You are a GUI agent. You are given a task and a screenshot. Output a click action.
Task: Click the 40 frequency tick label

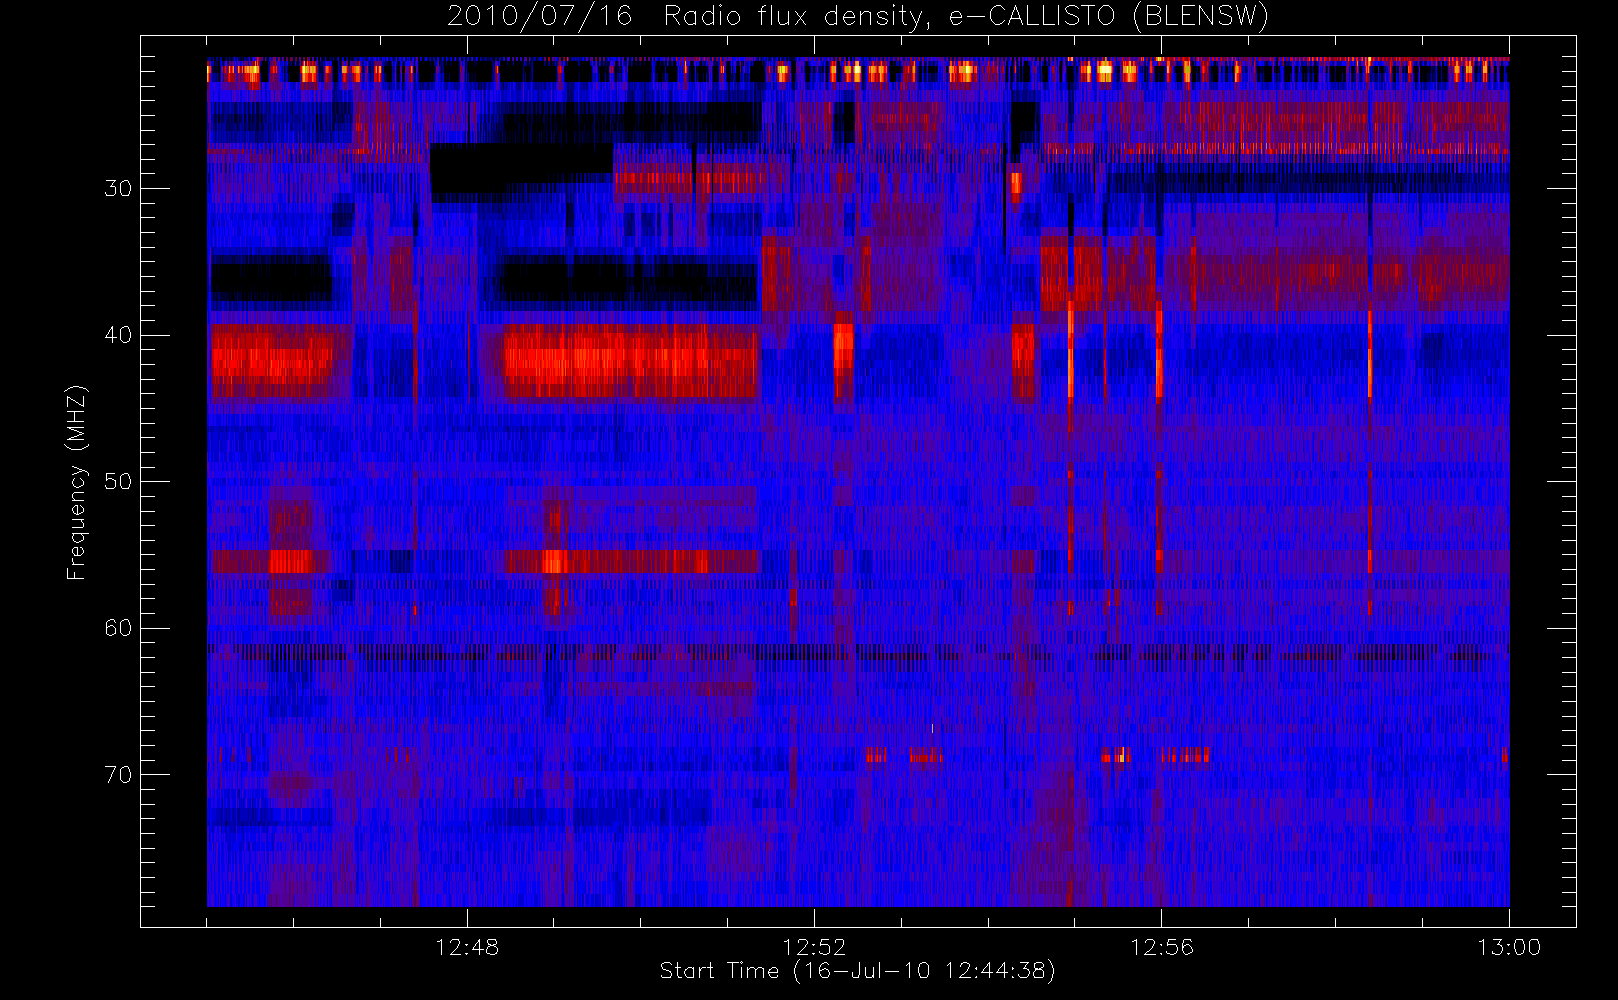[118, 335]
